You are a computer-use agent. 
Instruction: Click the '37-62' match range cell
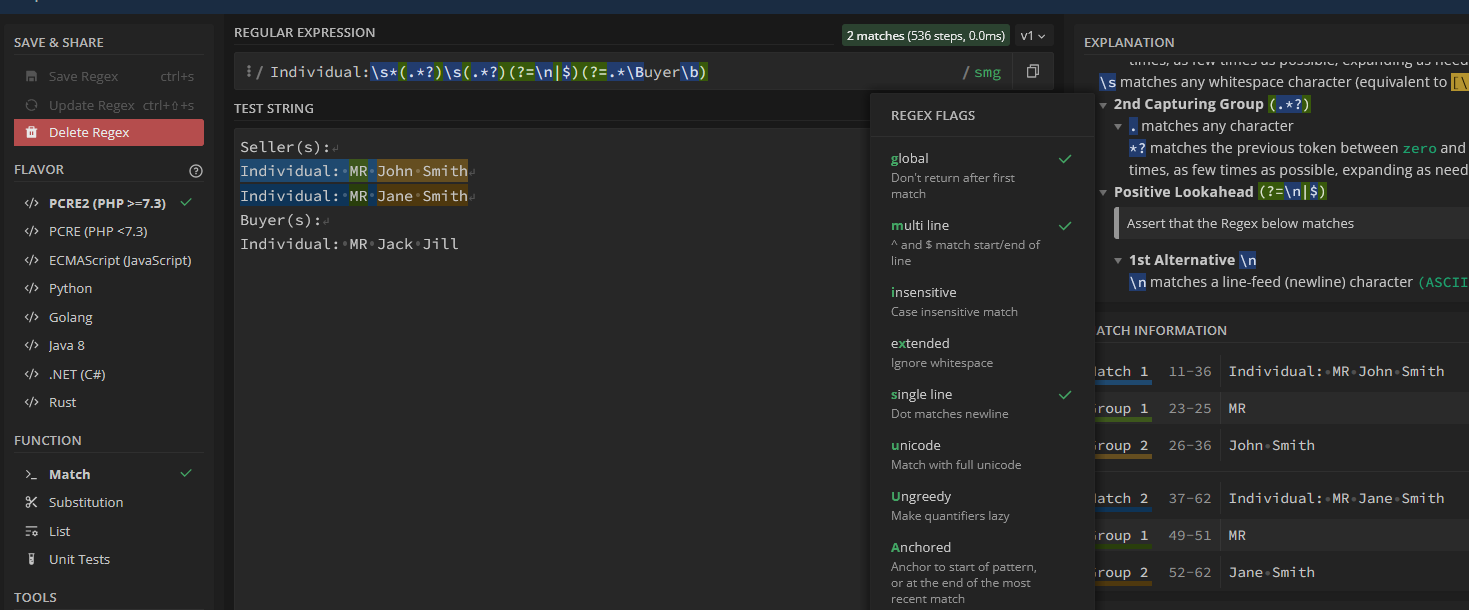(x=1190, y=498)
